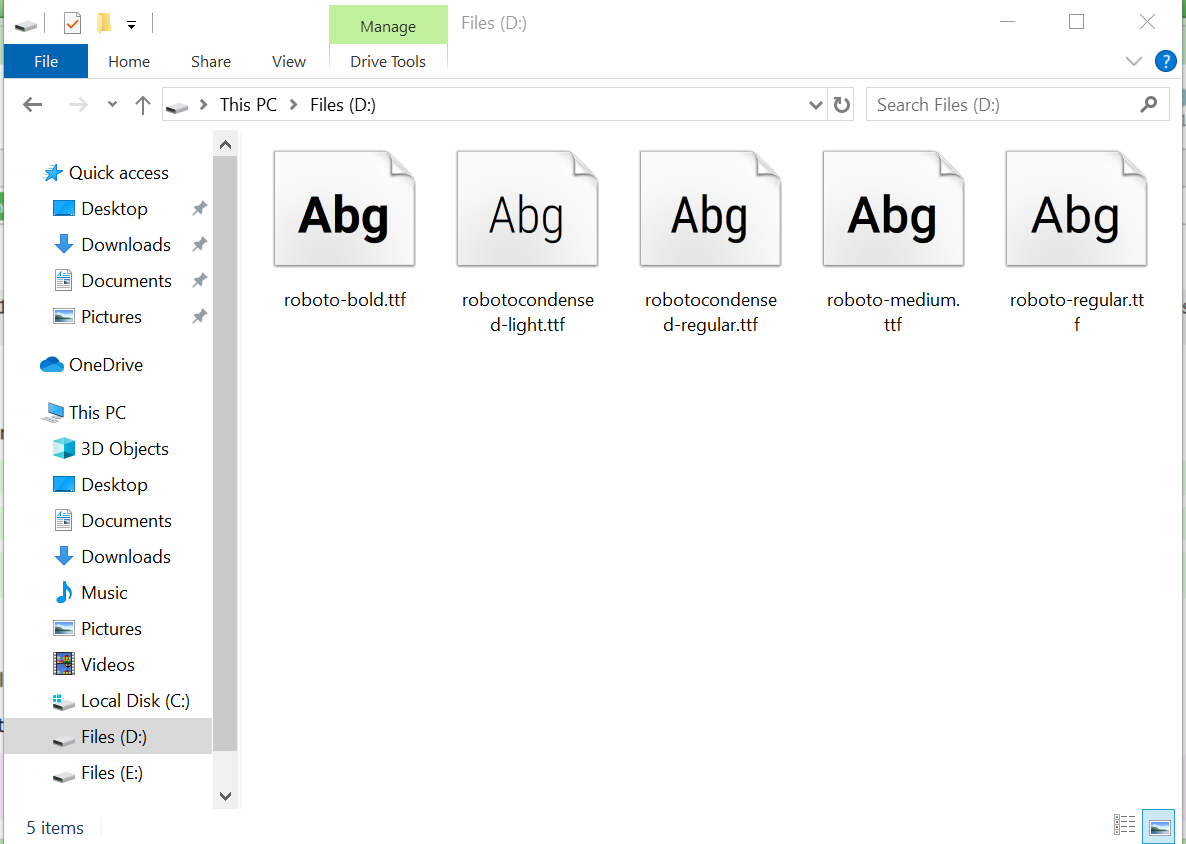Open the address bar history dropdown
Screen dimensions: 1186x844
(x=815, y=104)
